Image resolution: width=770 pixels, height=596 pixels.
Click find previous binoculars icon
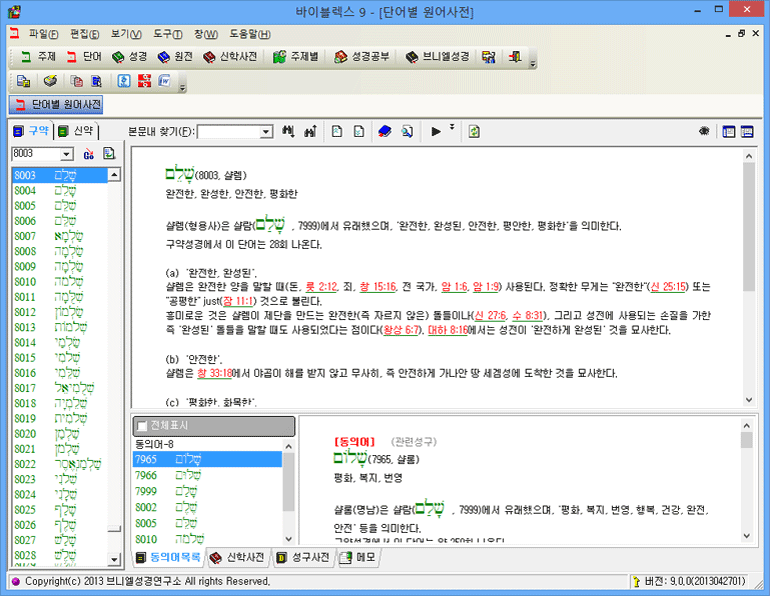(x=310, y=131)
